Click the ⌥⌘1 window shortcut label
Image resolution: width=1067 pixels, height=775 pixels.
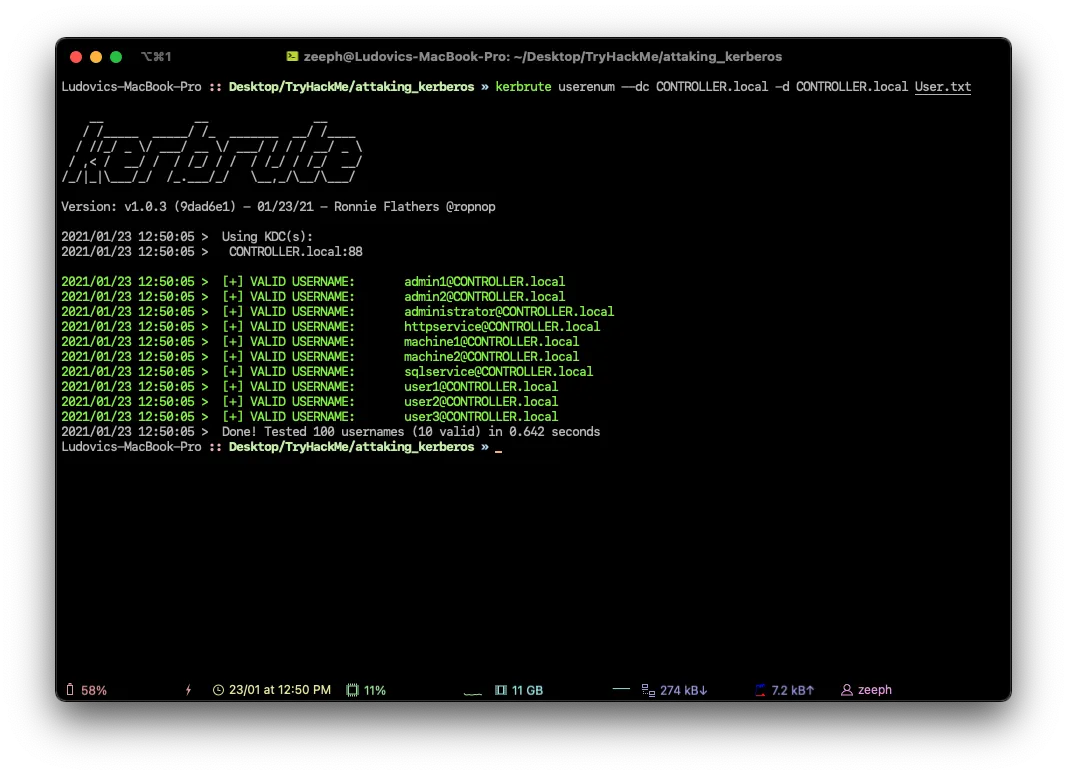tap(156, 57)
